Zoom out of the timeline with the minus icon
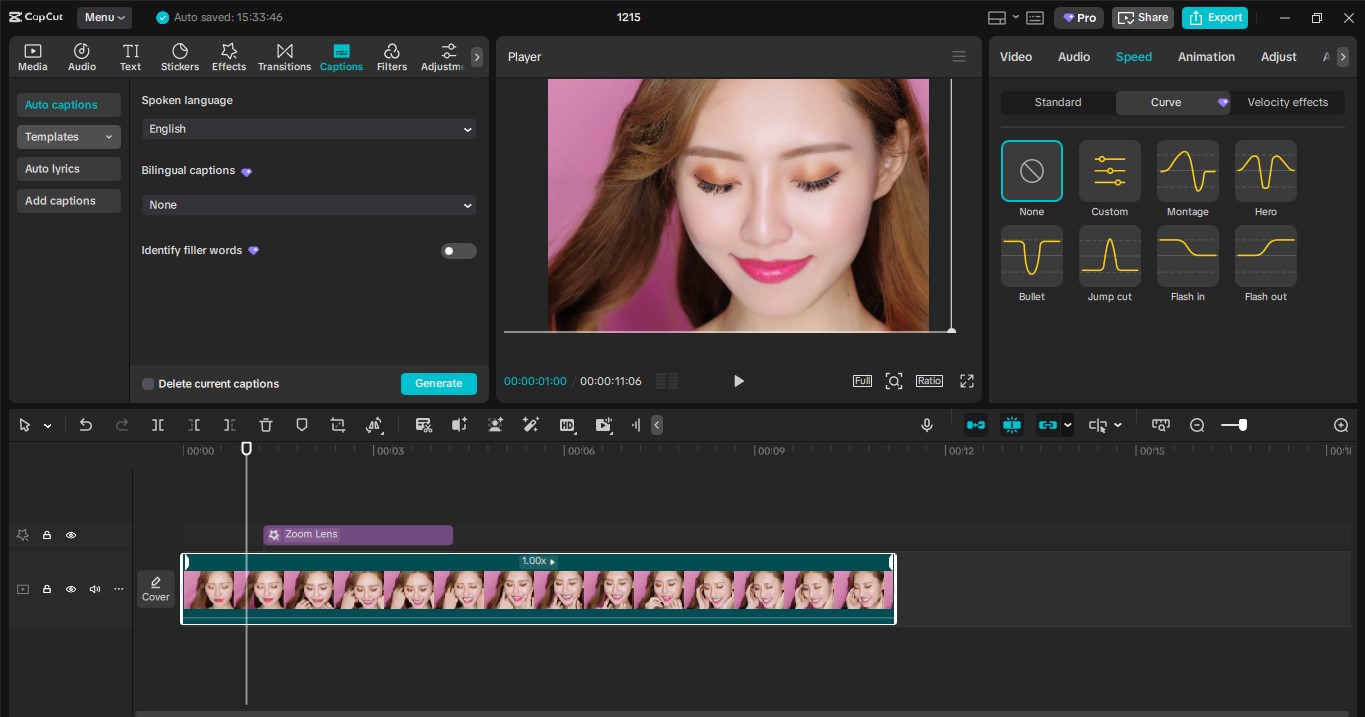The width and height of the screenshot is (1365, 717). point(1197,425)
